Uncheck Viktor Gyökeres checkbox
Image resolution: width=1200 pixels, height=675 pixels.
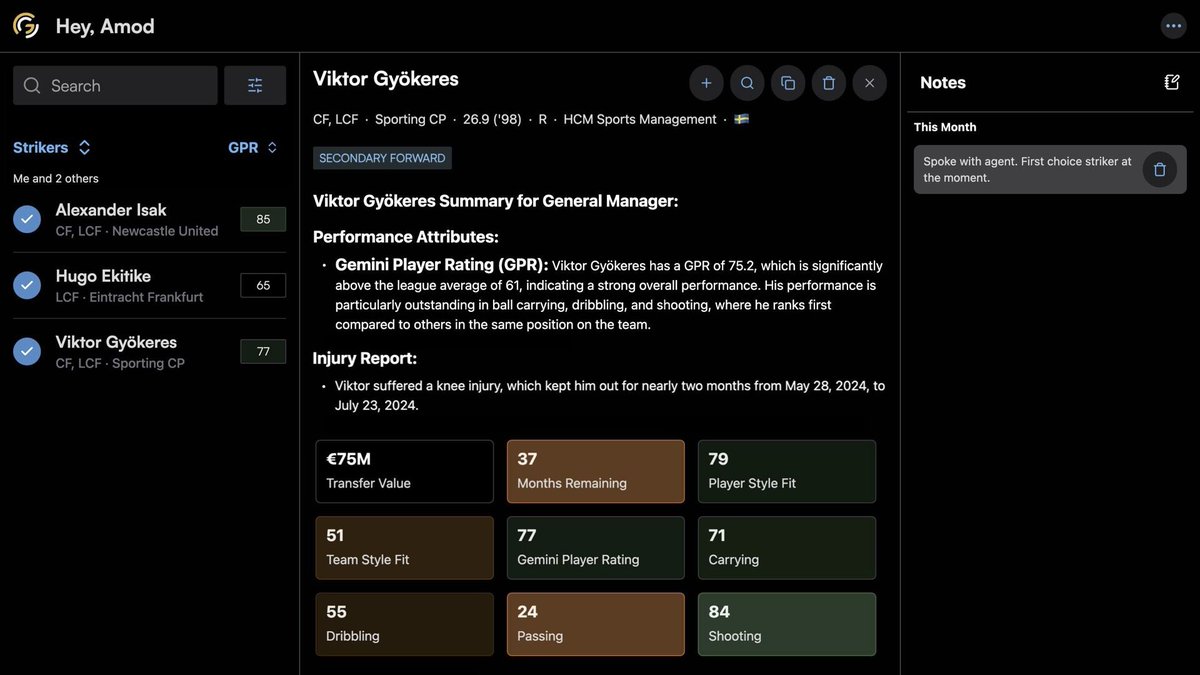(x=28, y=351)
